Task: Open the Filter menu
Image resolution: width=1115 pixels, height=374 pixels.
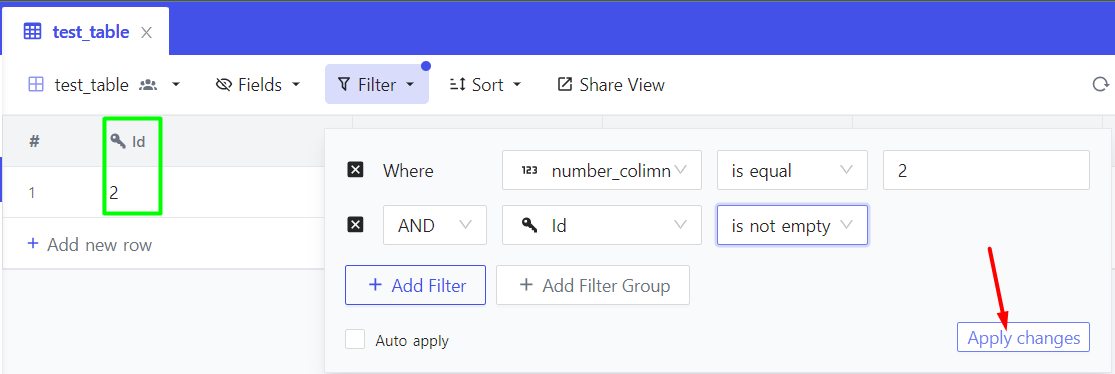Action: point(377,85)
